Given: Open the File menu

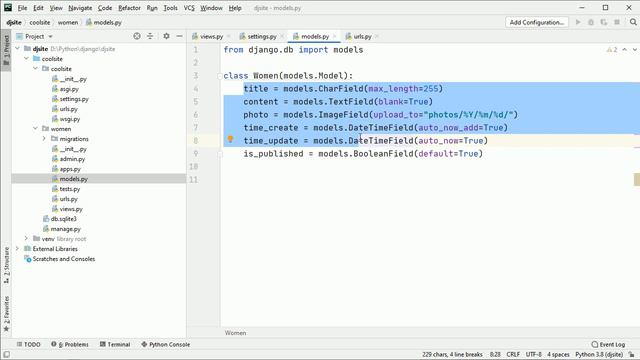Looking at the screenshot, I should point(22,8).
